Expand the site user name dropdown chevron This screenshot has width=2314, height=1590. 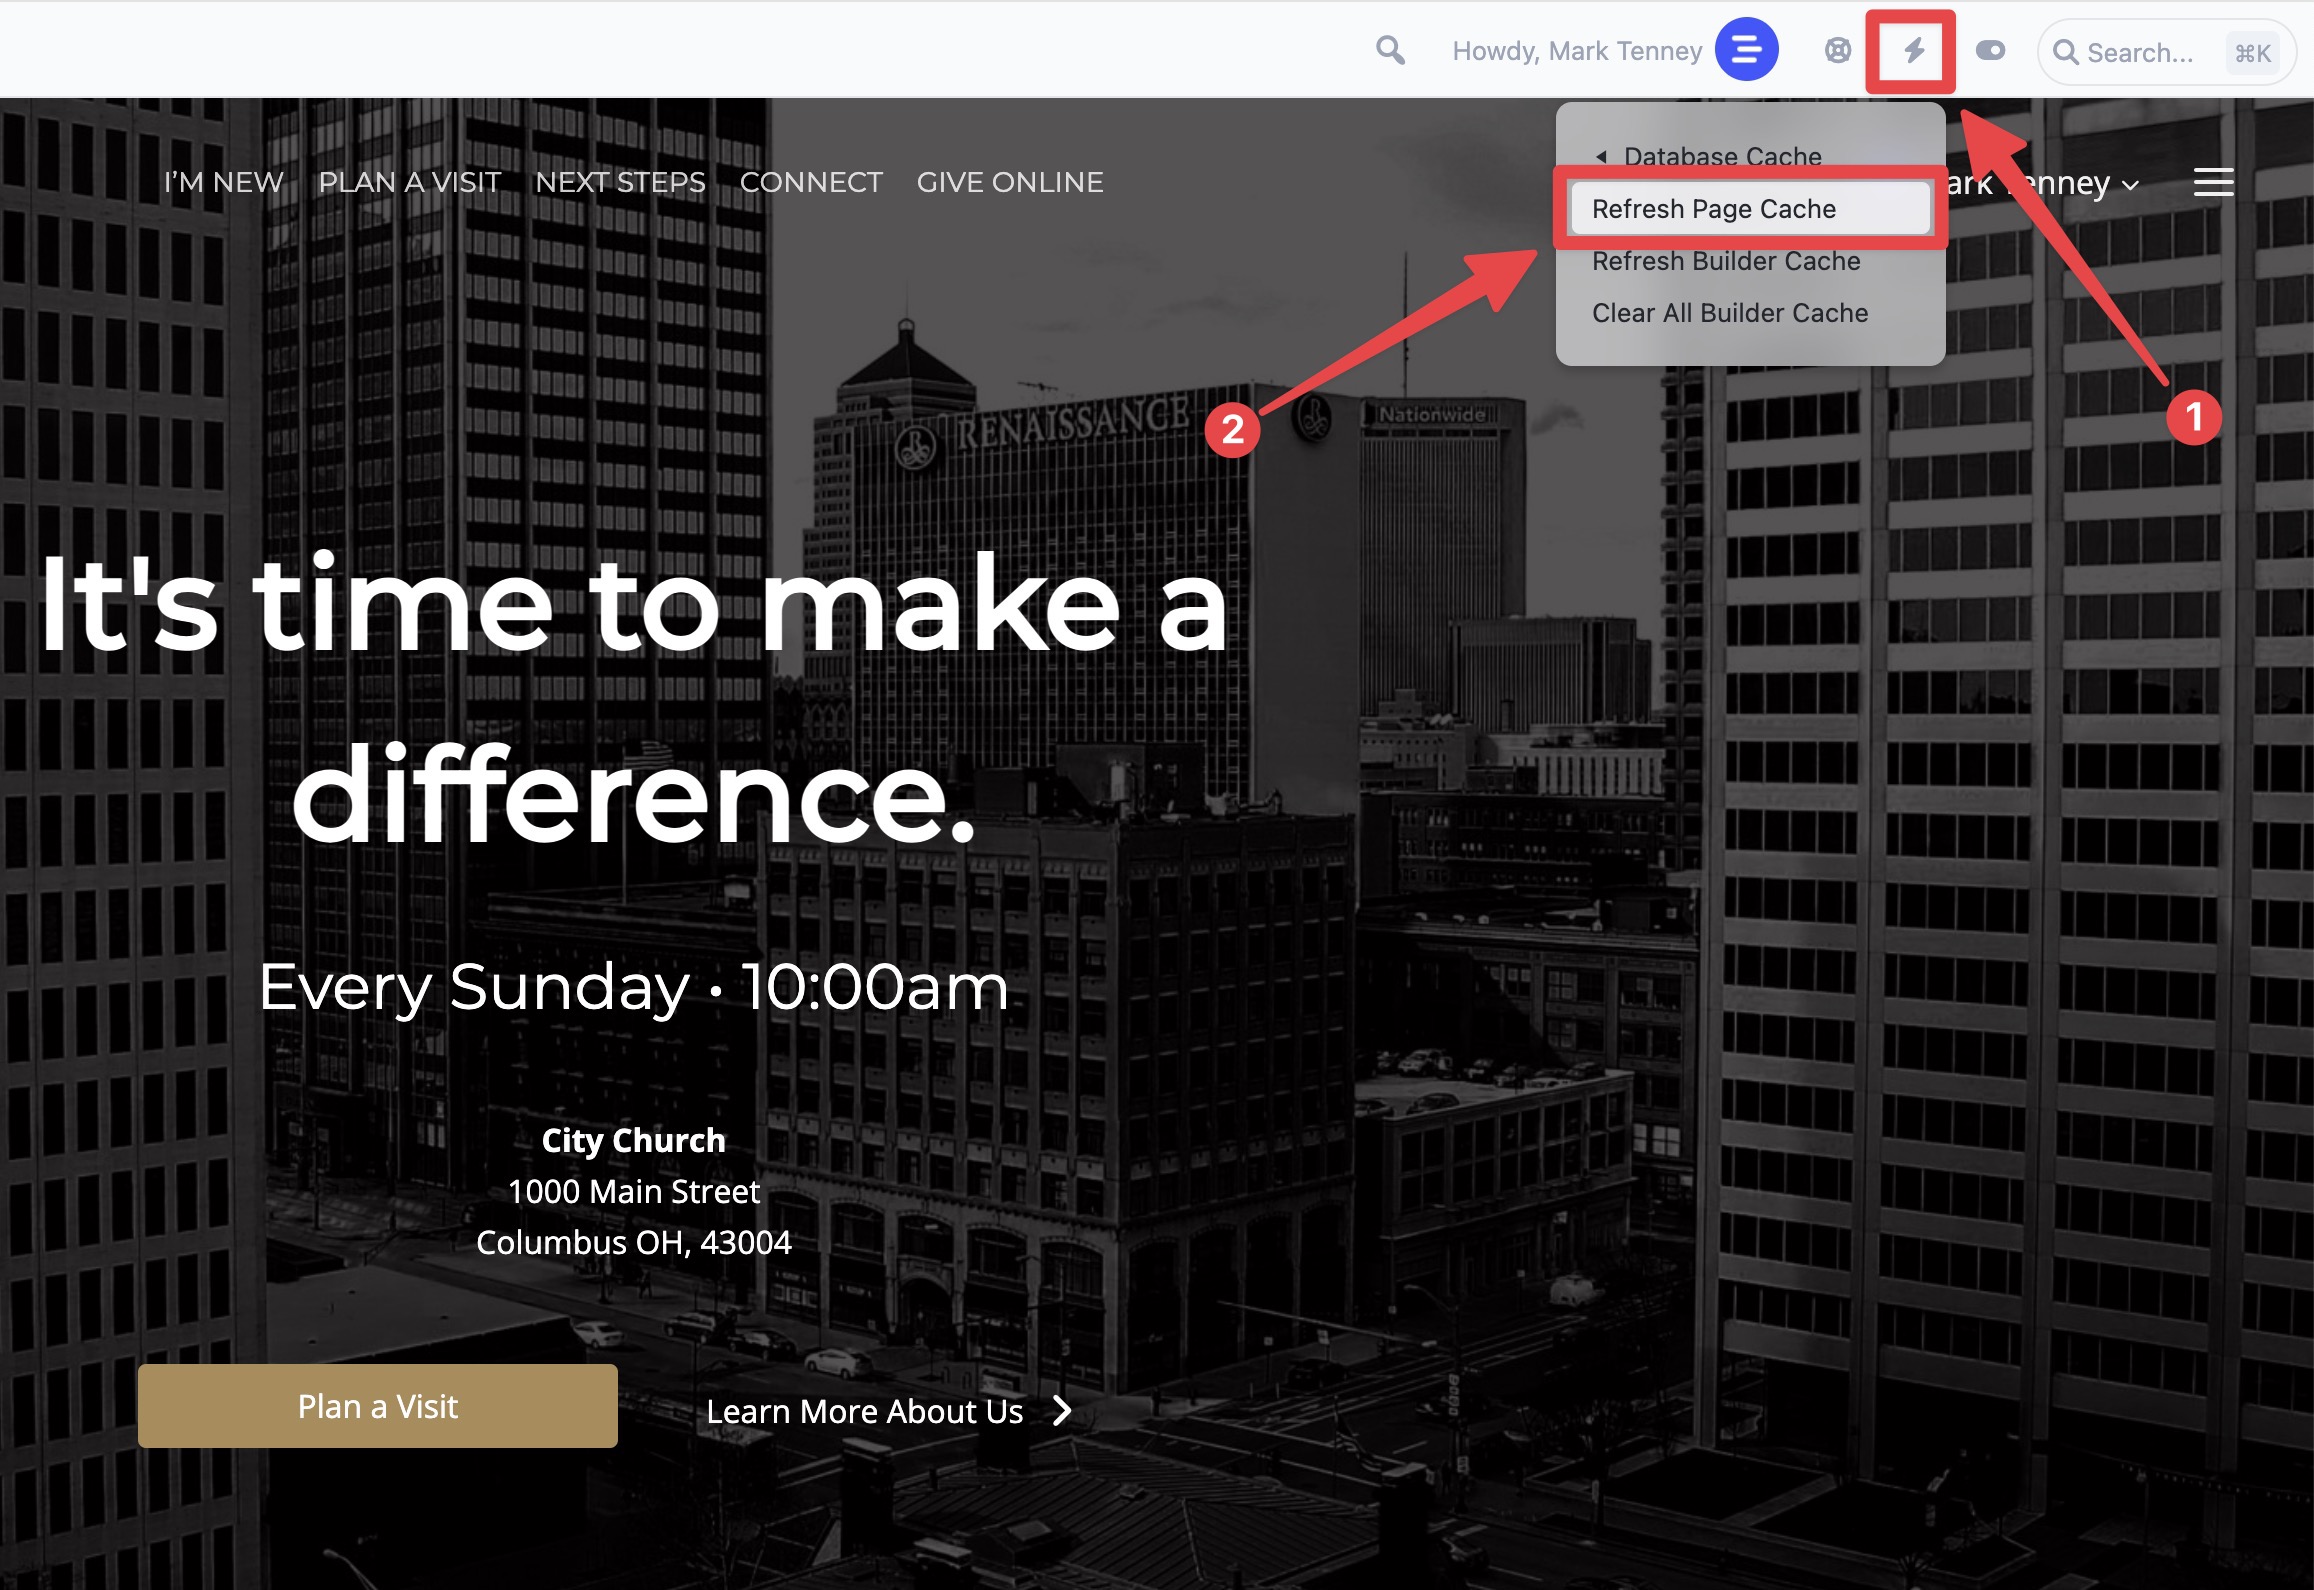point(2130,185)
